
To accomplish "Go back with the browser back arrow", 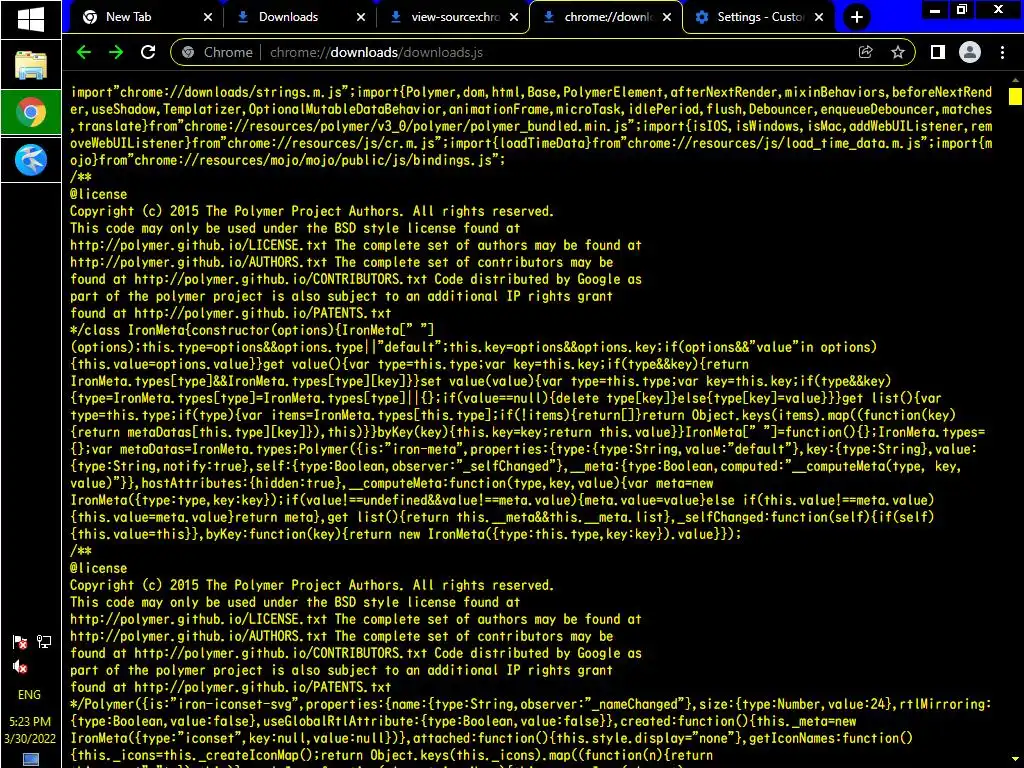I will point(84,52).
